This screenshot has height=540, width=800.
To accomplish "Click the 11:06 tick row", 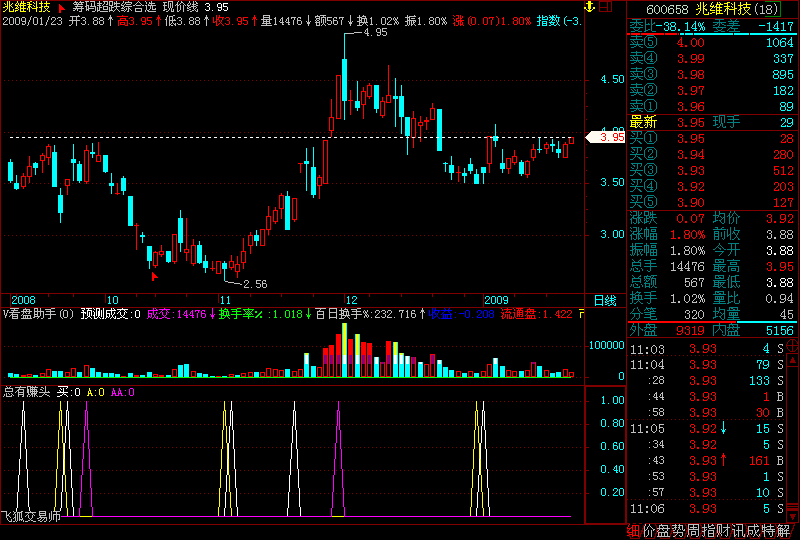I will pos(707,508).
